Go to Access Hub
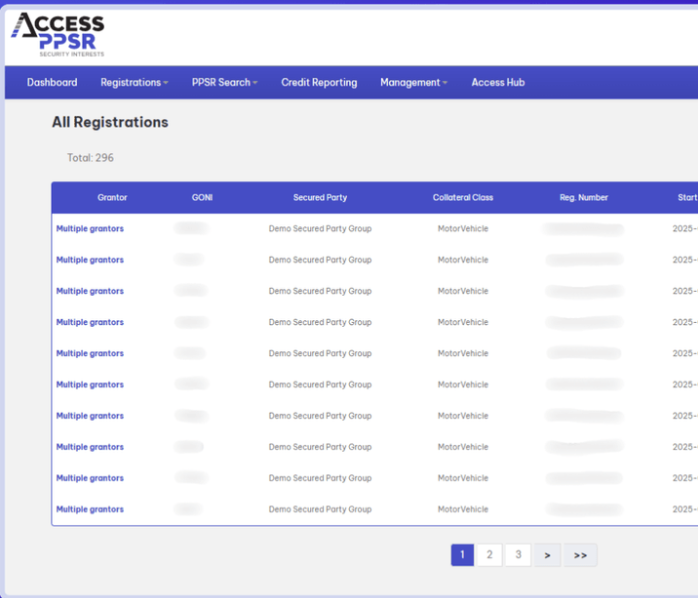Viewport: 698px width, 598px height. [498, 82]
